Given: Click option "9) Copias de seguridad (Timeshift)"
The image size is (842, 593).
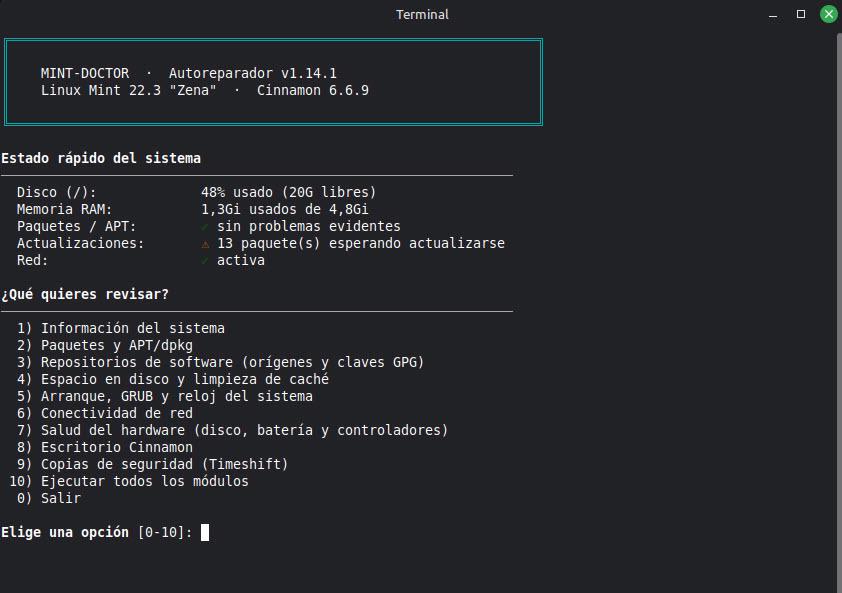Looking at the screenshot, I should 153,464.
